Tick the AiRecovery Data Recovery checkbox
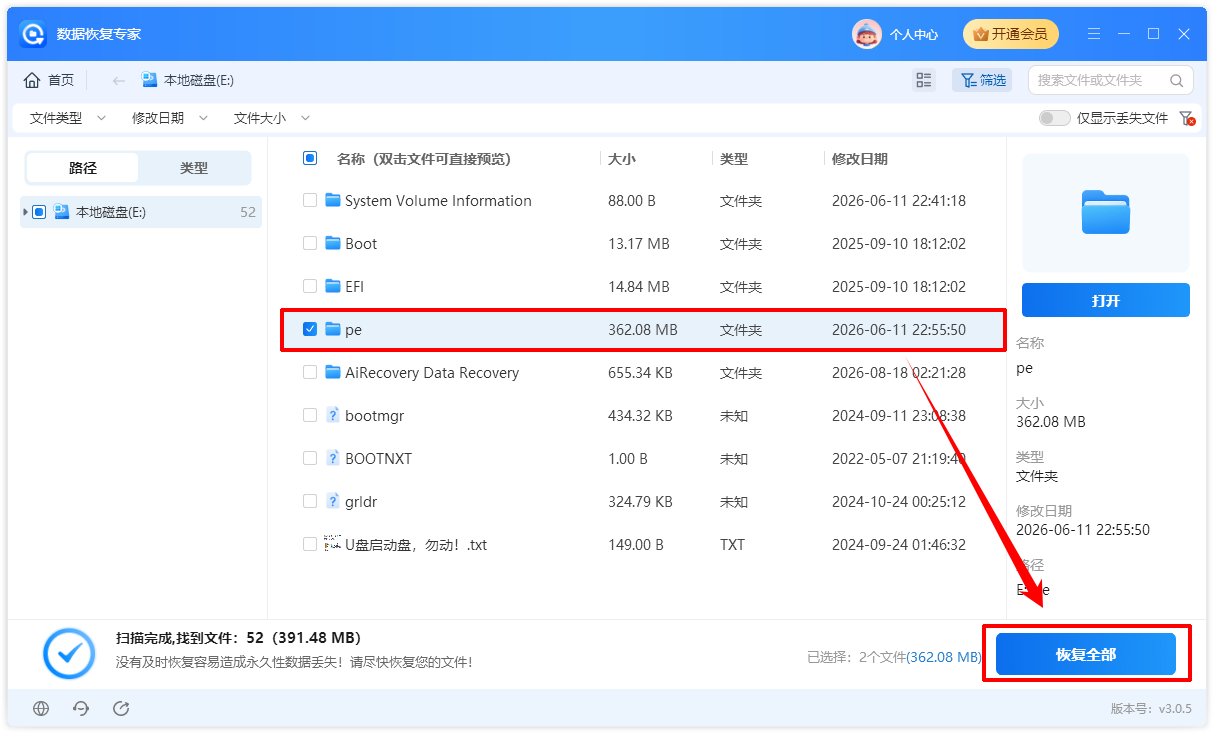Screen dimensions: 1214x734 click(x=310, y=372)
